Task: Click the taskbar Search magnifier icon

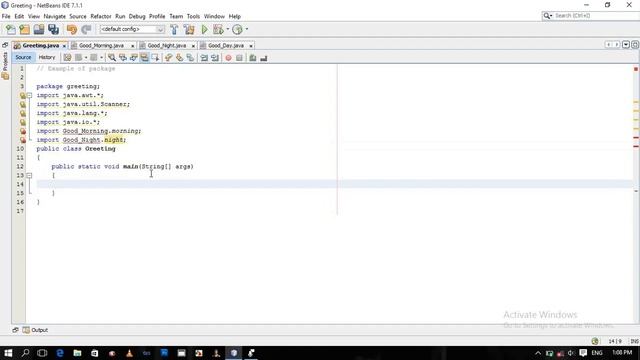Action: click(x=25, y=353)
